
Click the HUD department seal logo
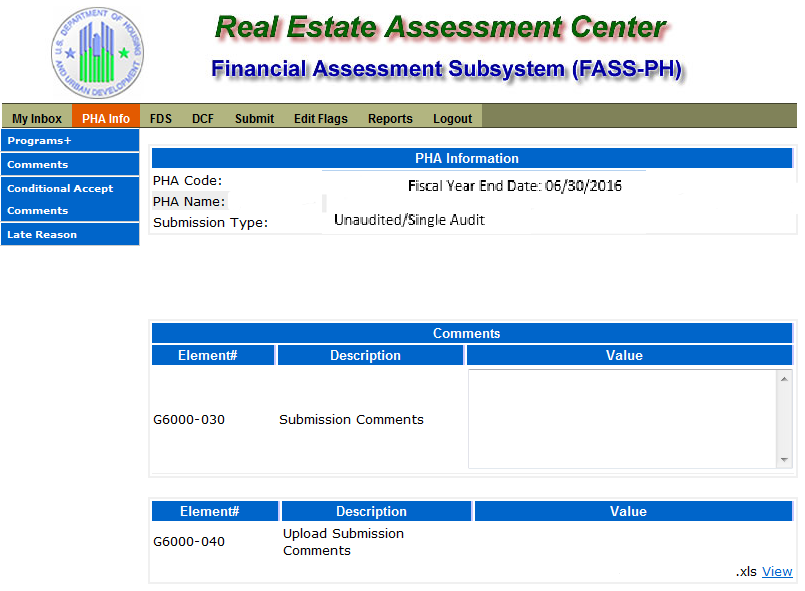coord(98,52)
